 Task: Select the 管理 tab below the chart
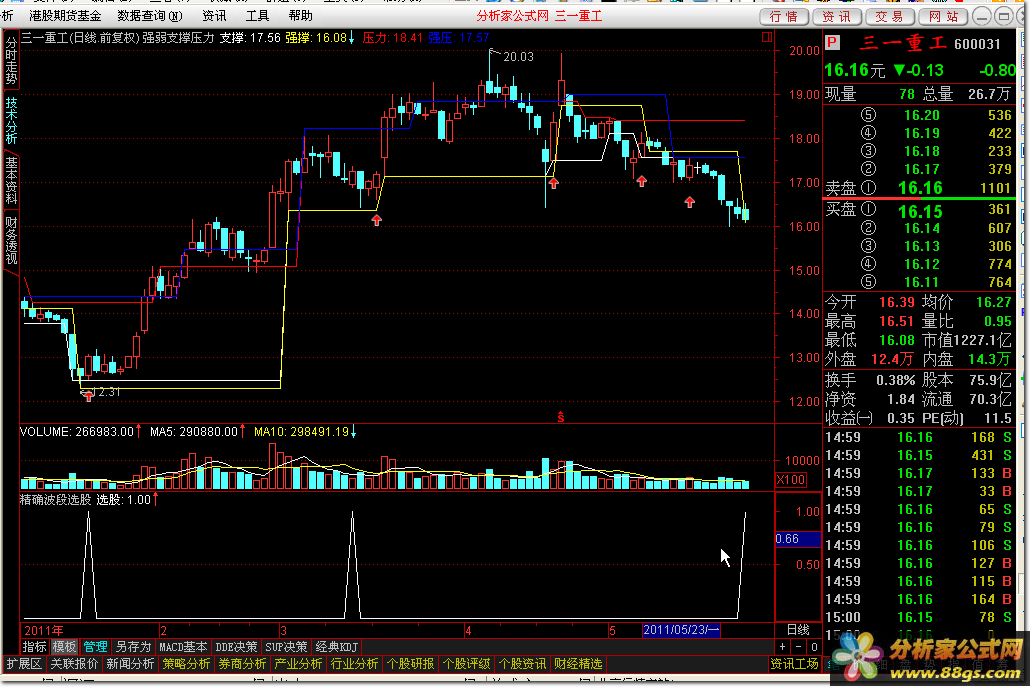(95, 647)
